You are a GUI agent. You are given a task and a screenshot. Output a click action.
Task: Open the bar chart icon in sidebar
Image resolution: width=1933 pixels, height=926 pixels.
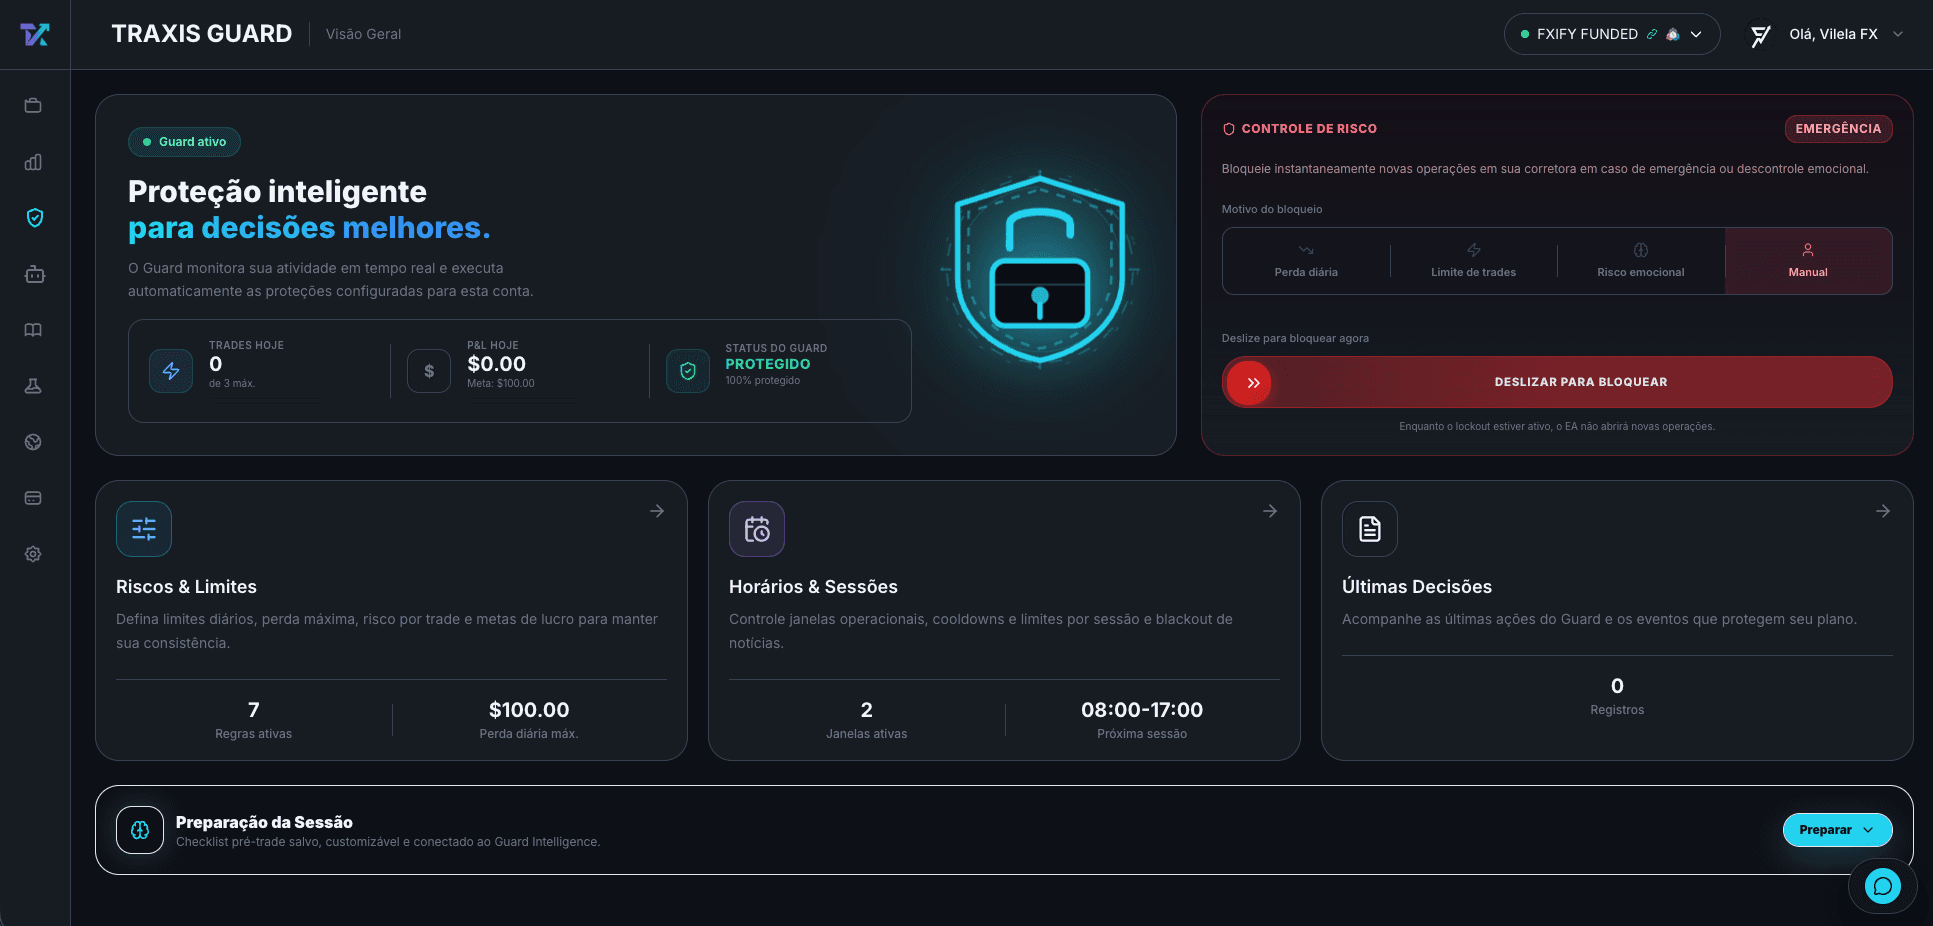point(33,162)
